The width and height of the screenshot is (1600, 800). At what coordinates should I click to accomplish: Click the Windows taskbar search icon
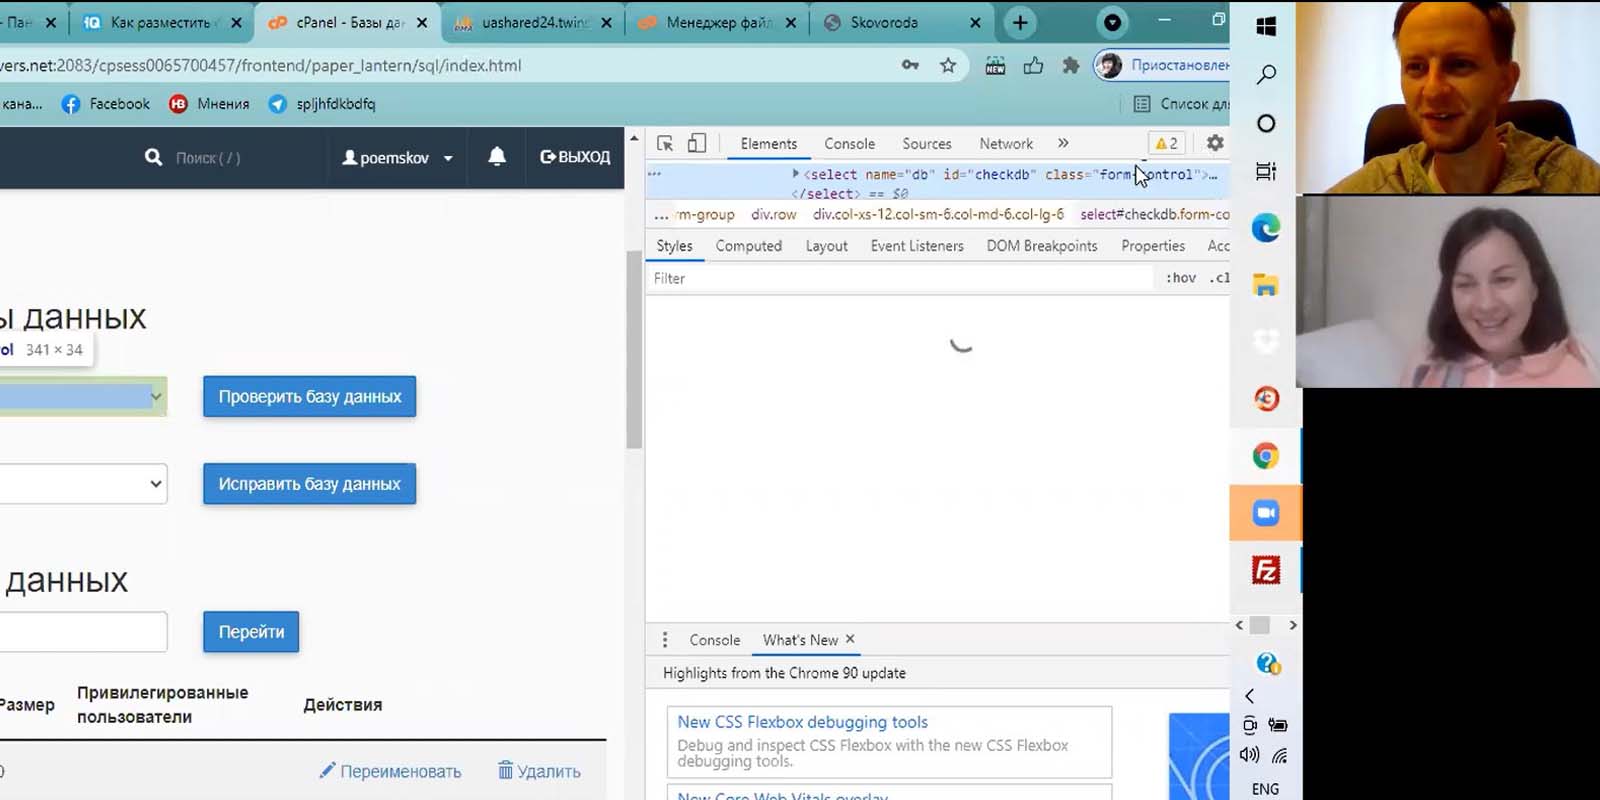click(1266, 75)
